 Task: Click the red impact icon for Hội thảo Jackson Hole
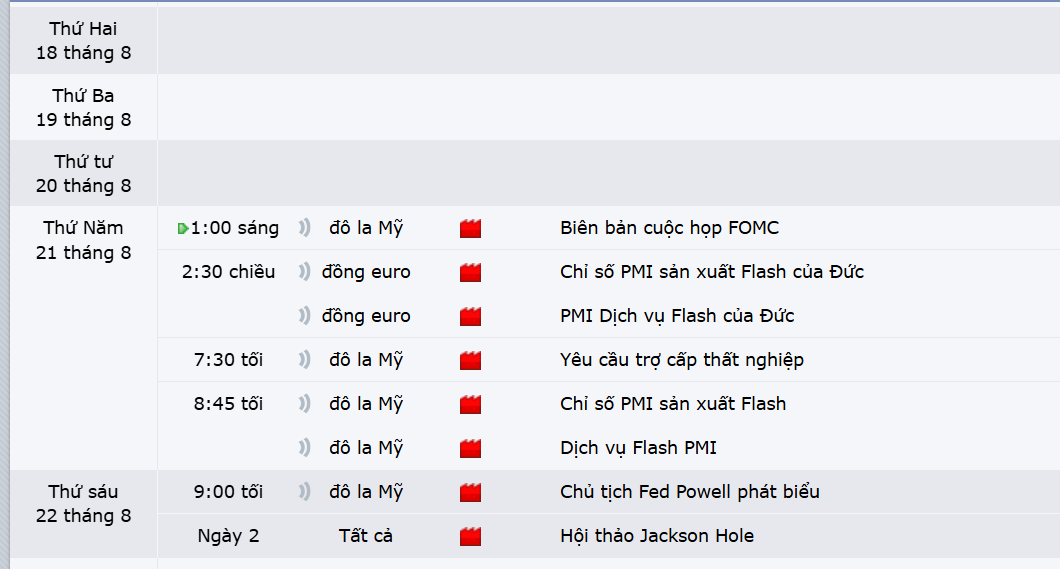(470, 537)
